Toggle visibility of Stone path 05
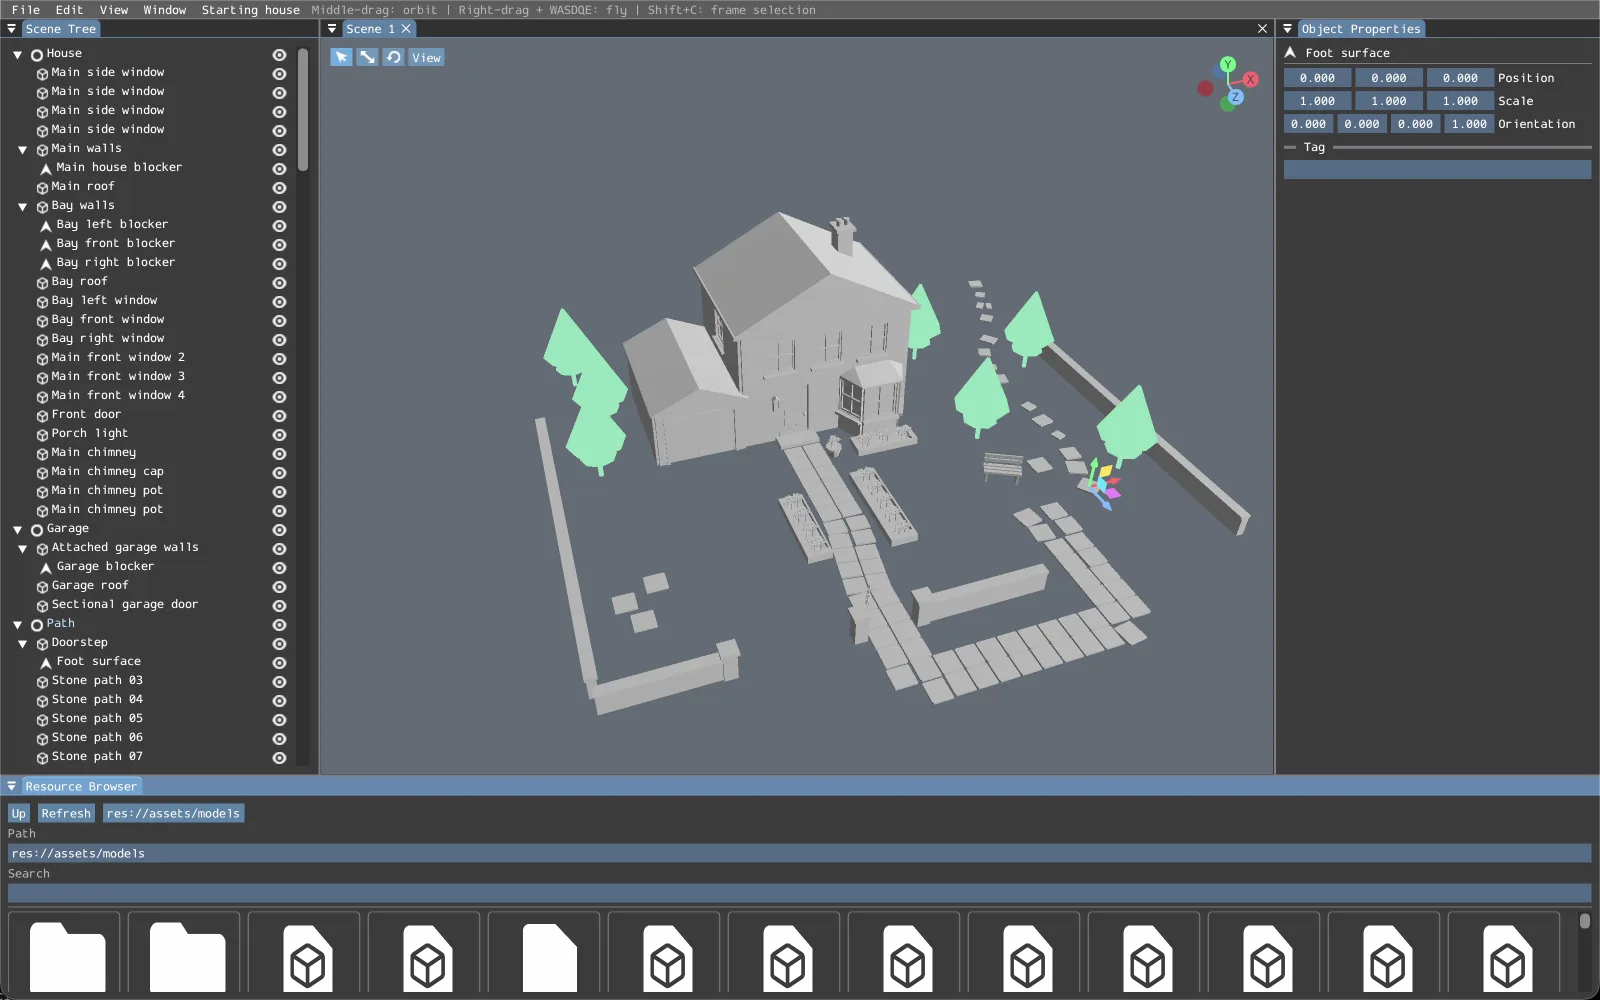The width and height of the screenshot is (1600, 1000). [x=280, y=719]
